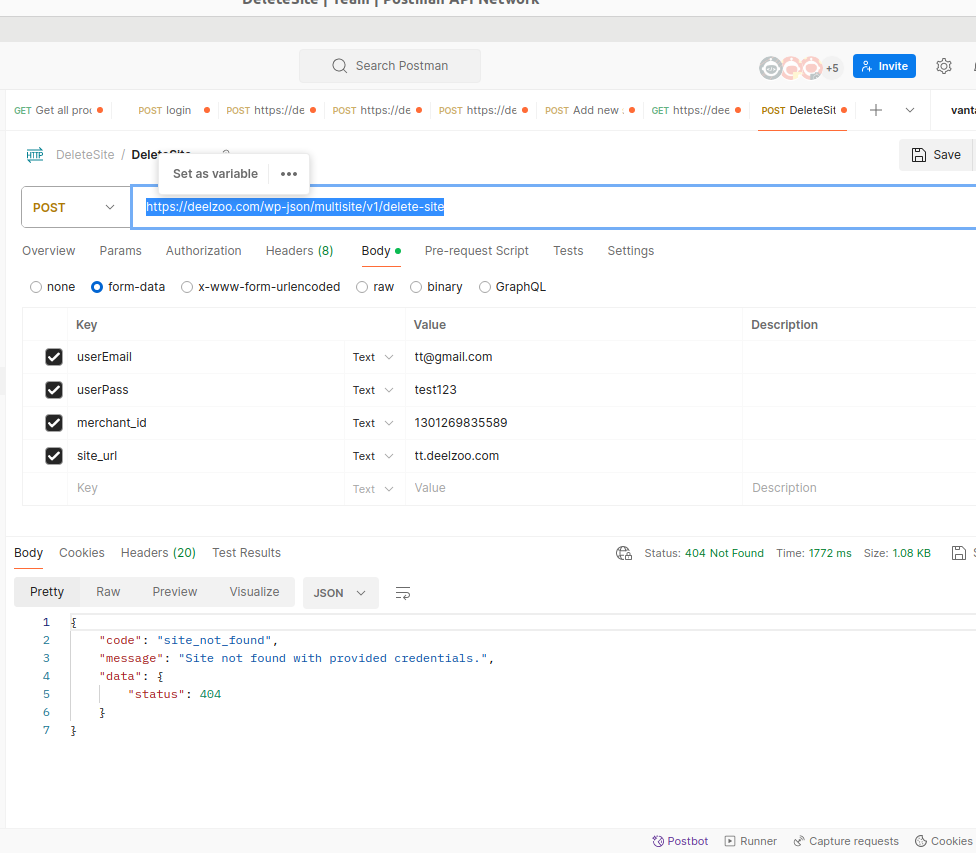Open the Text type dropdown for userPass
976x853 pixels.
[373, 390]
